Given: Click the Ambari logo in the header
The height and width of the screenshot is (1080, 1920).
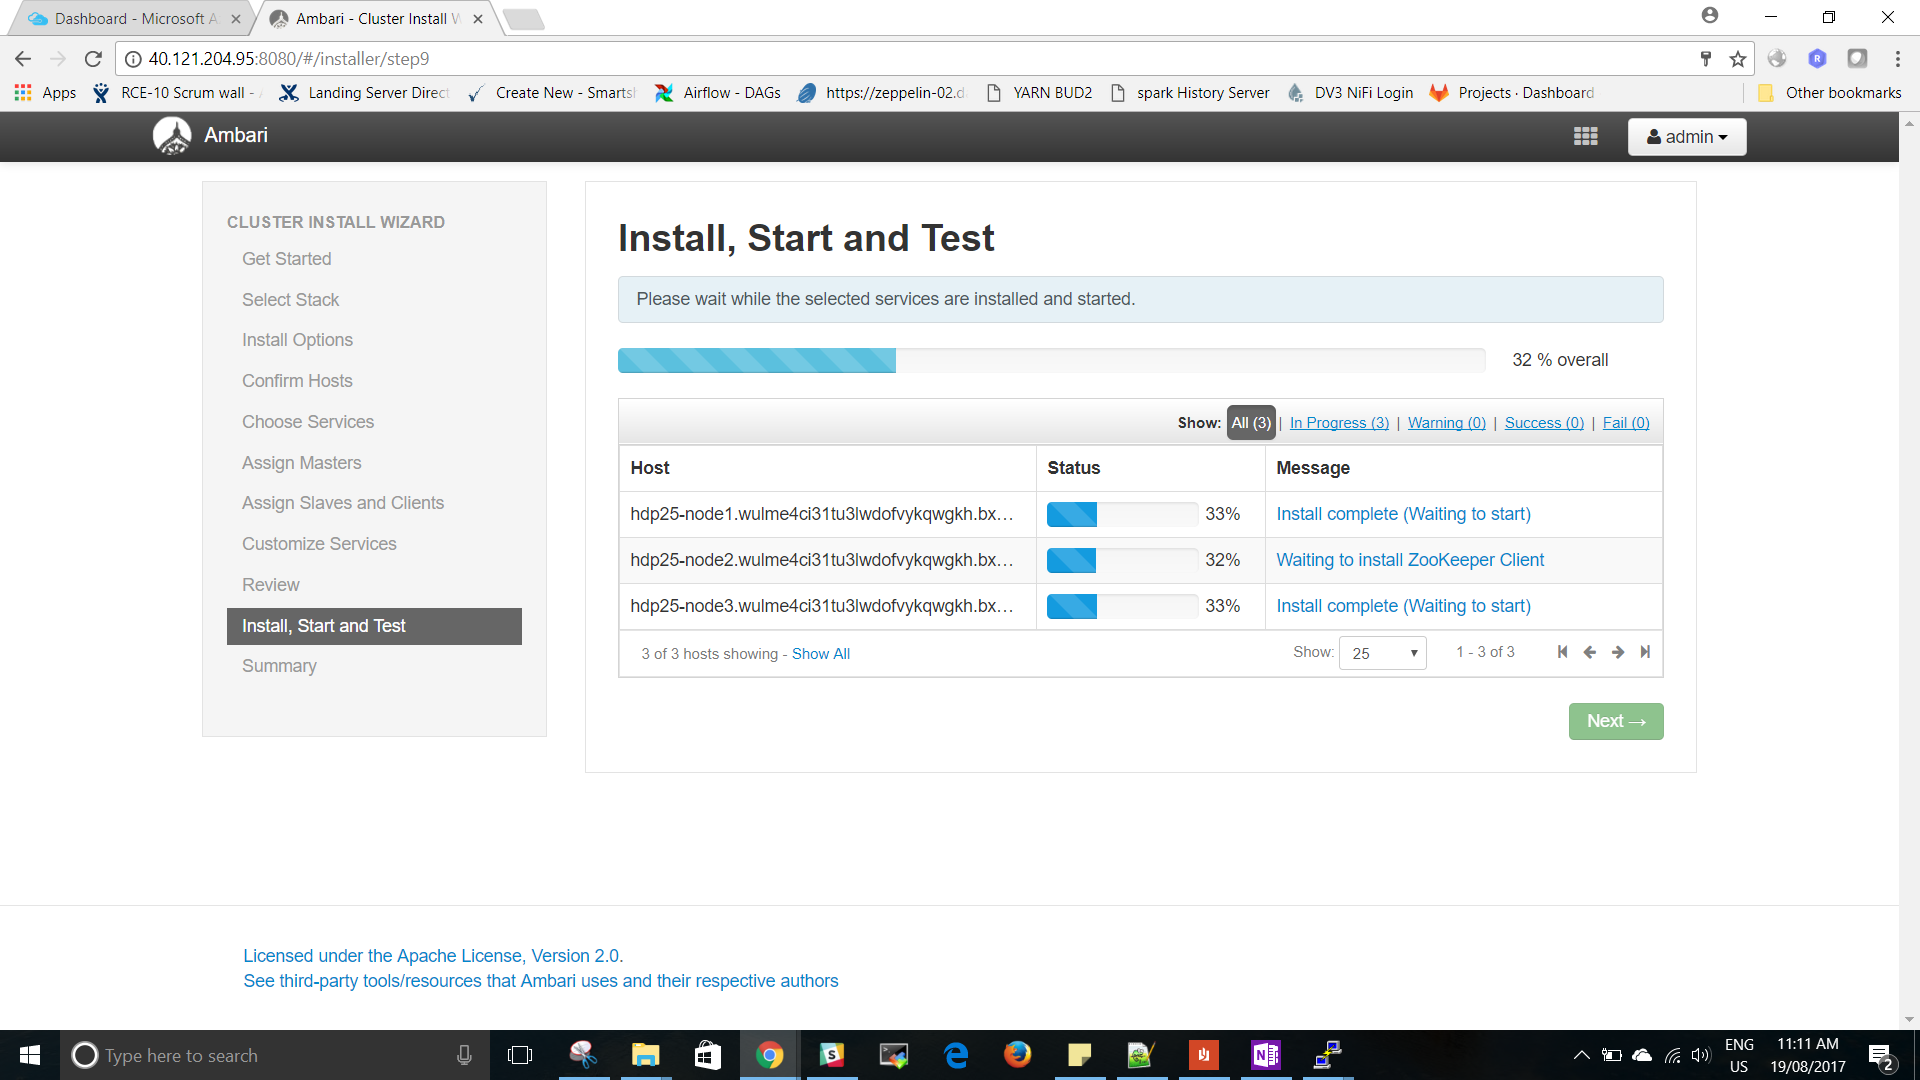Looking at the screenshot, I should 172,136.
